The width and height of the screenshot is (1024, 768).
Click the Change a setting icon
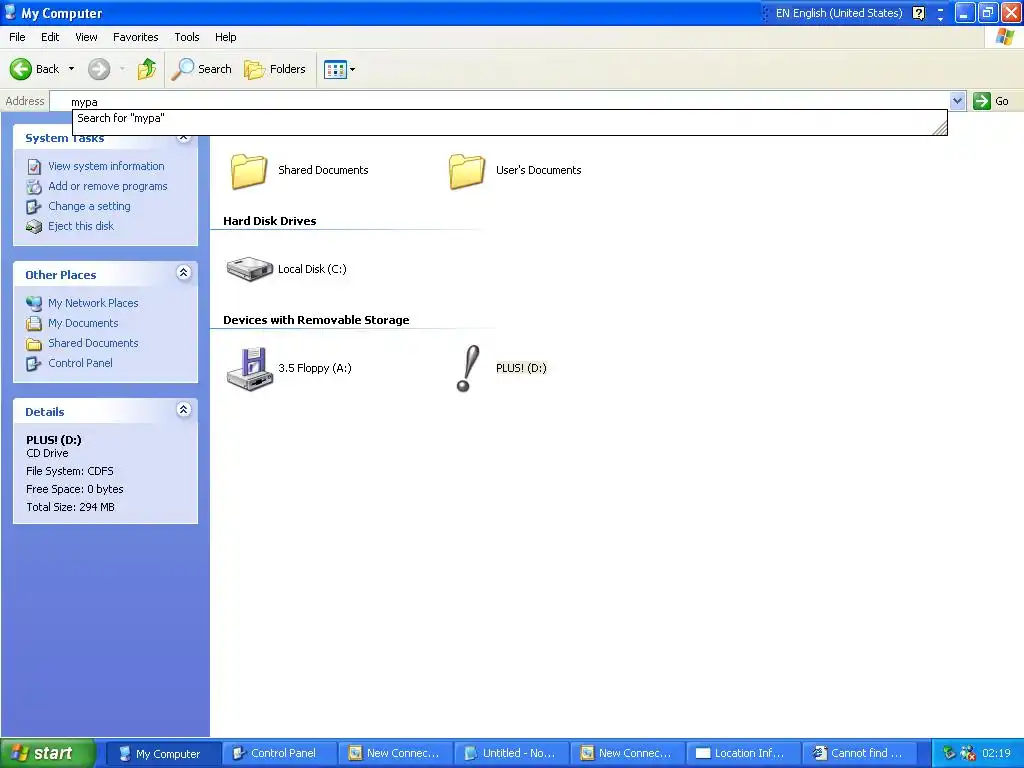coord(34,206)
